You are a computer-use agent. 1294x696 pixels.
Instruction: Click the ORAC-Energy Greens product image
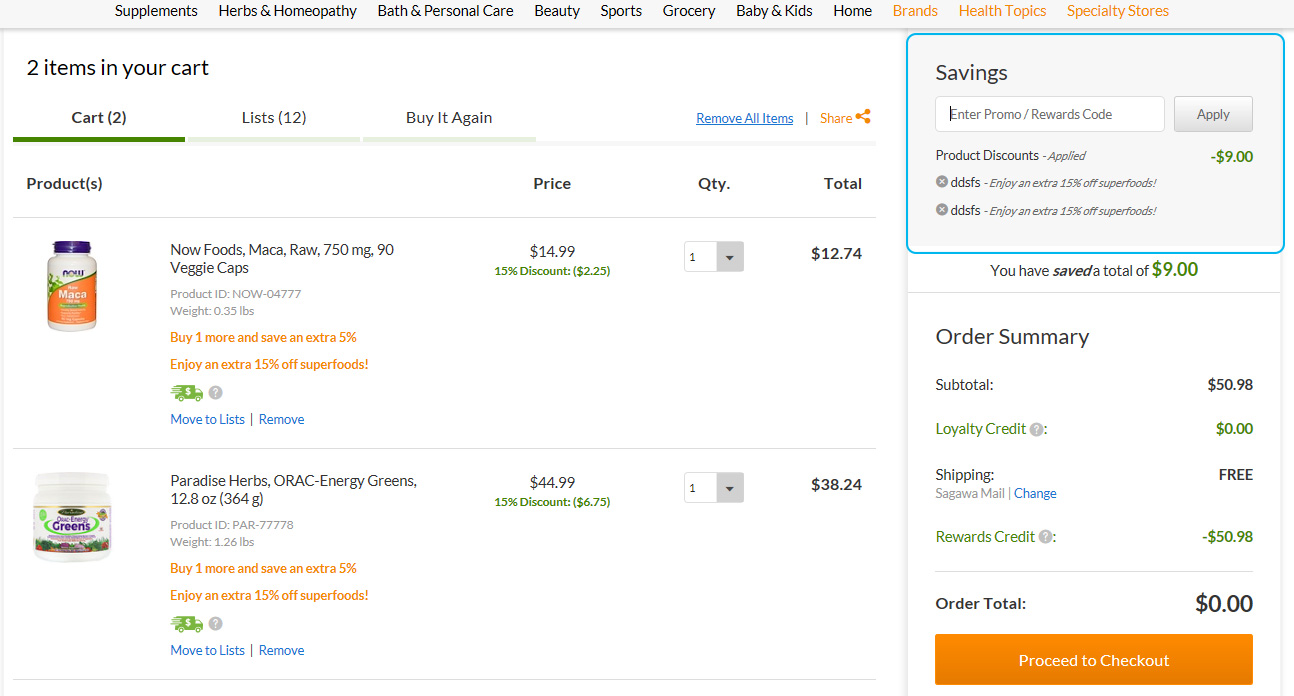[x=72, y=517]
